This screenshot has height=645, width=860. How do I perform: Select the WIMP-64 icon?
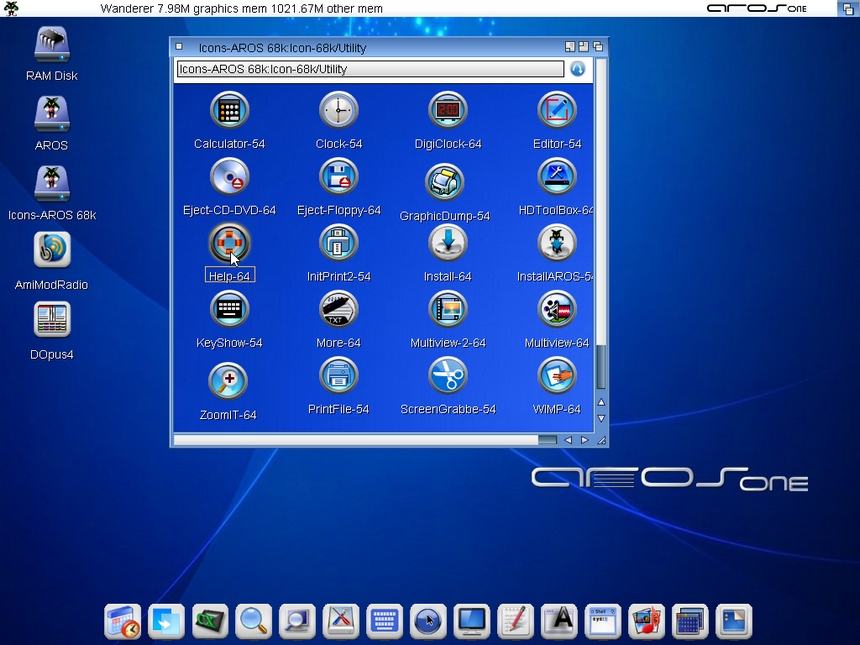pyautogui.click(x=557, y=376)
